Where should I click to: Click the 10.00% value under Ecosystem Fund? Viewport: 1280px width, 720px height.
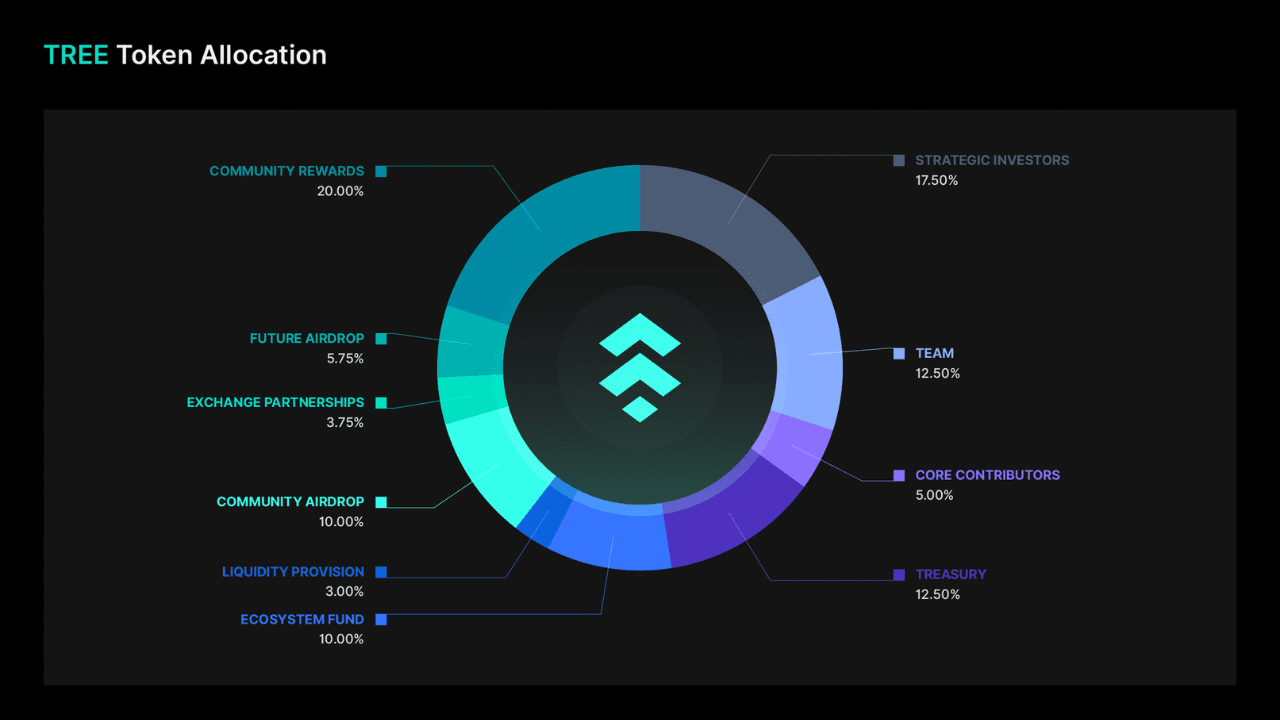click(341, 640)
